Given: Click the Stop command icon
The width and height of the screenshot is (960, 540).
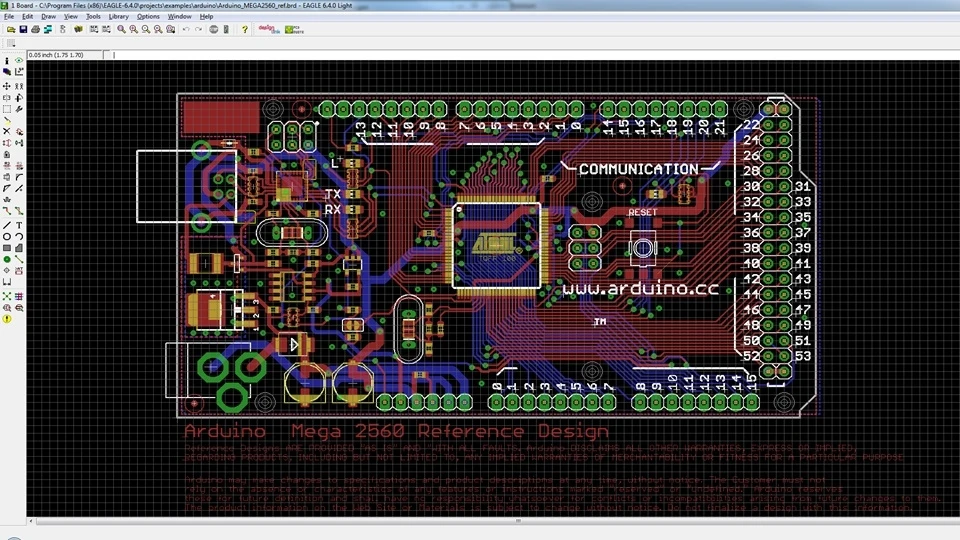Looking at the screenshot, I should tap(214, 29).
